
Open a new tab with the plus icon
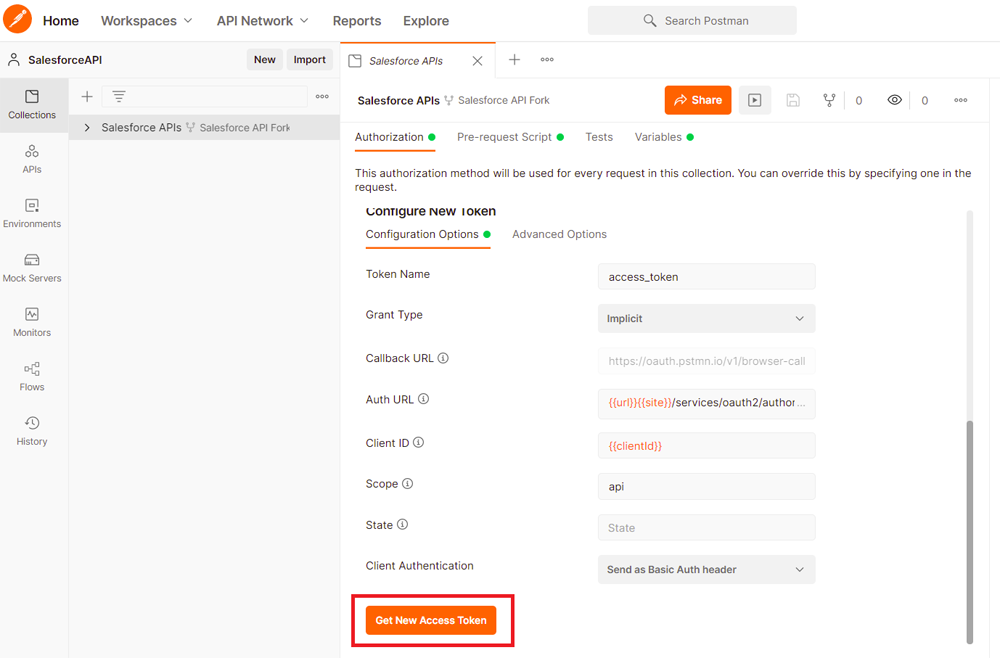coord(514,59)
